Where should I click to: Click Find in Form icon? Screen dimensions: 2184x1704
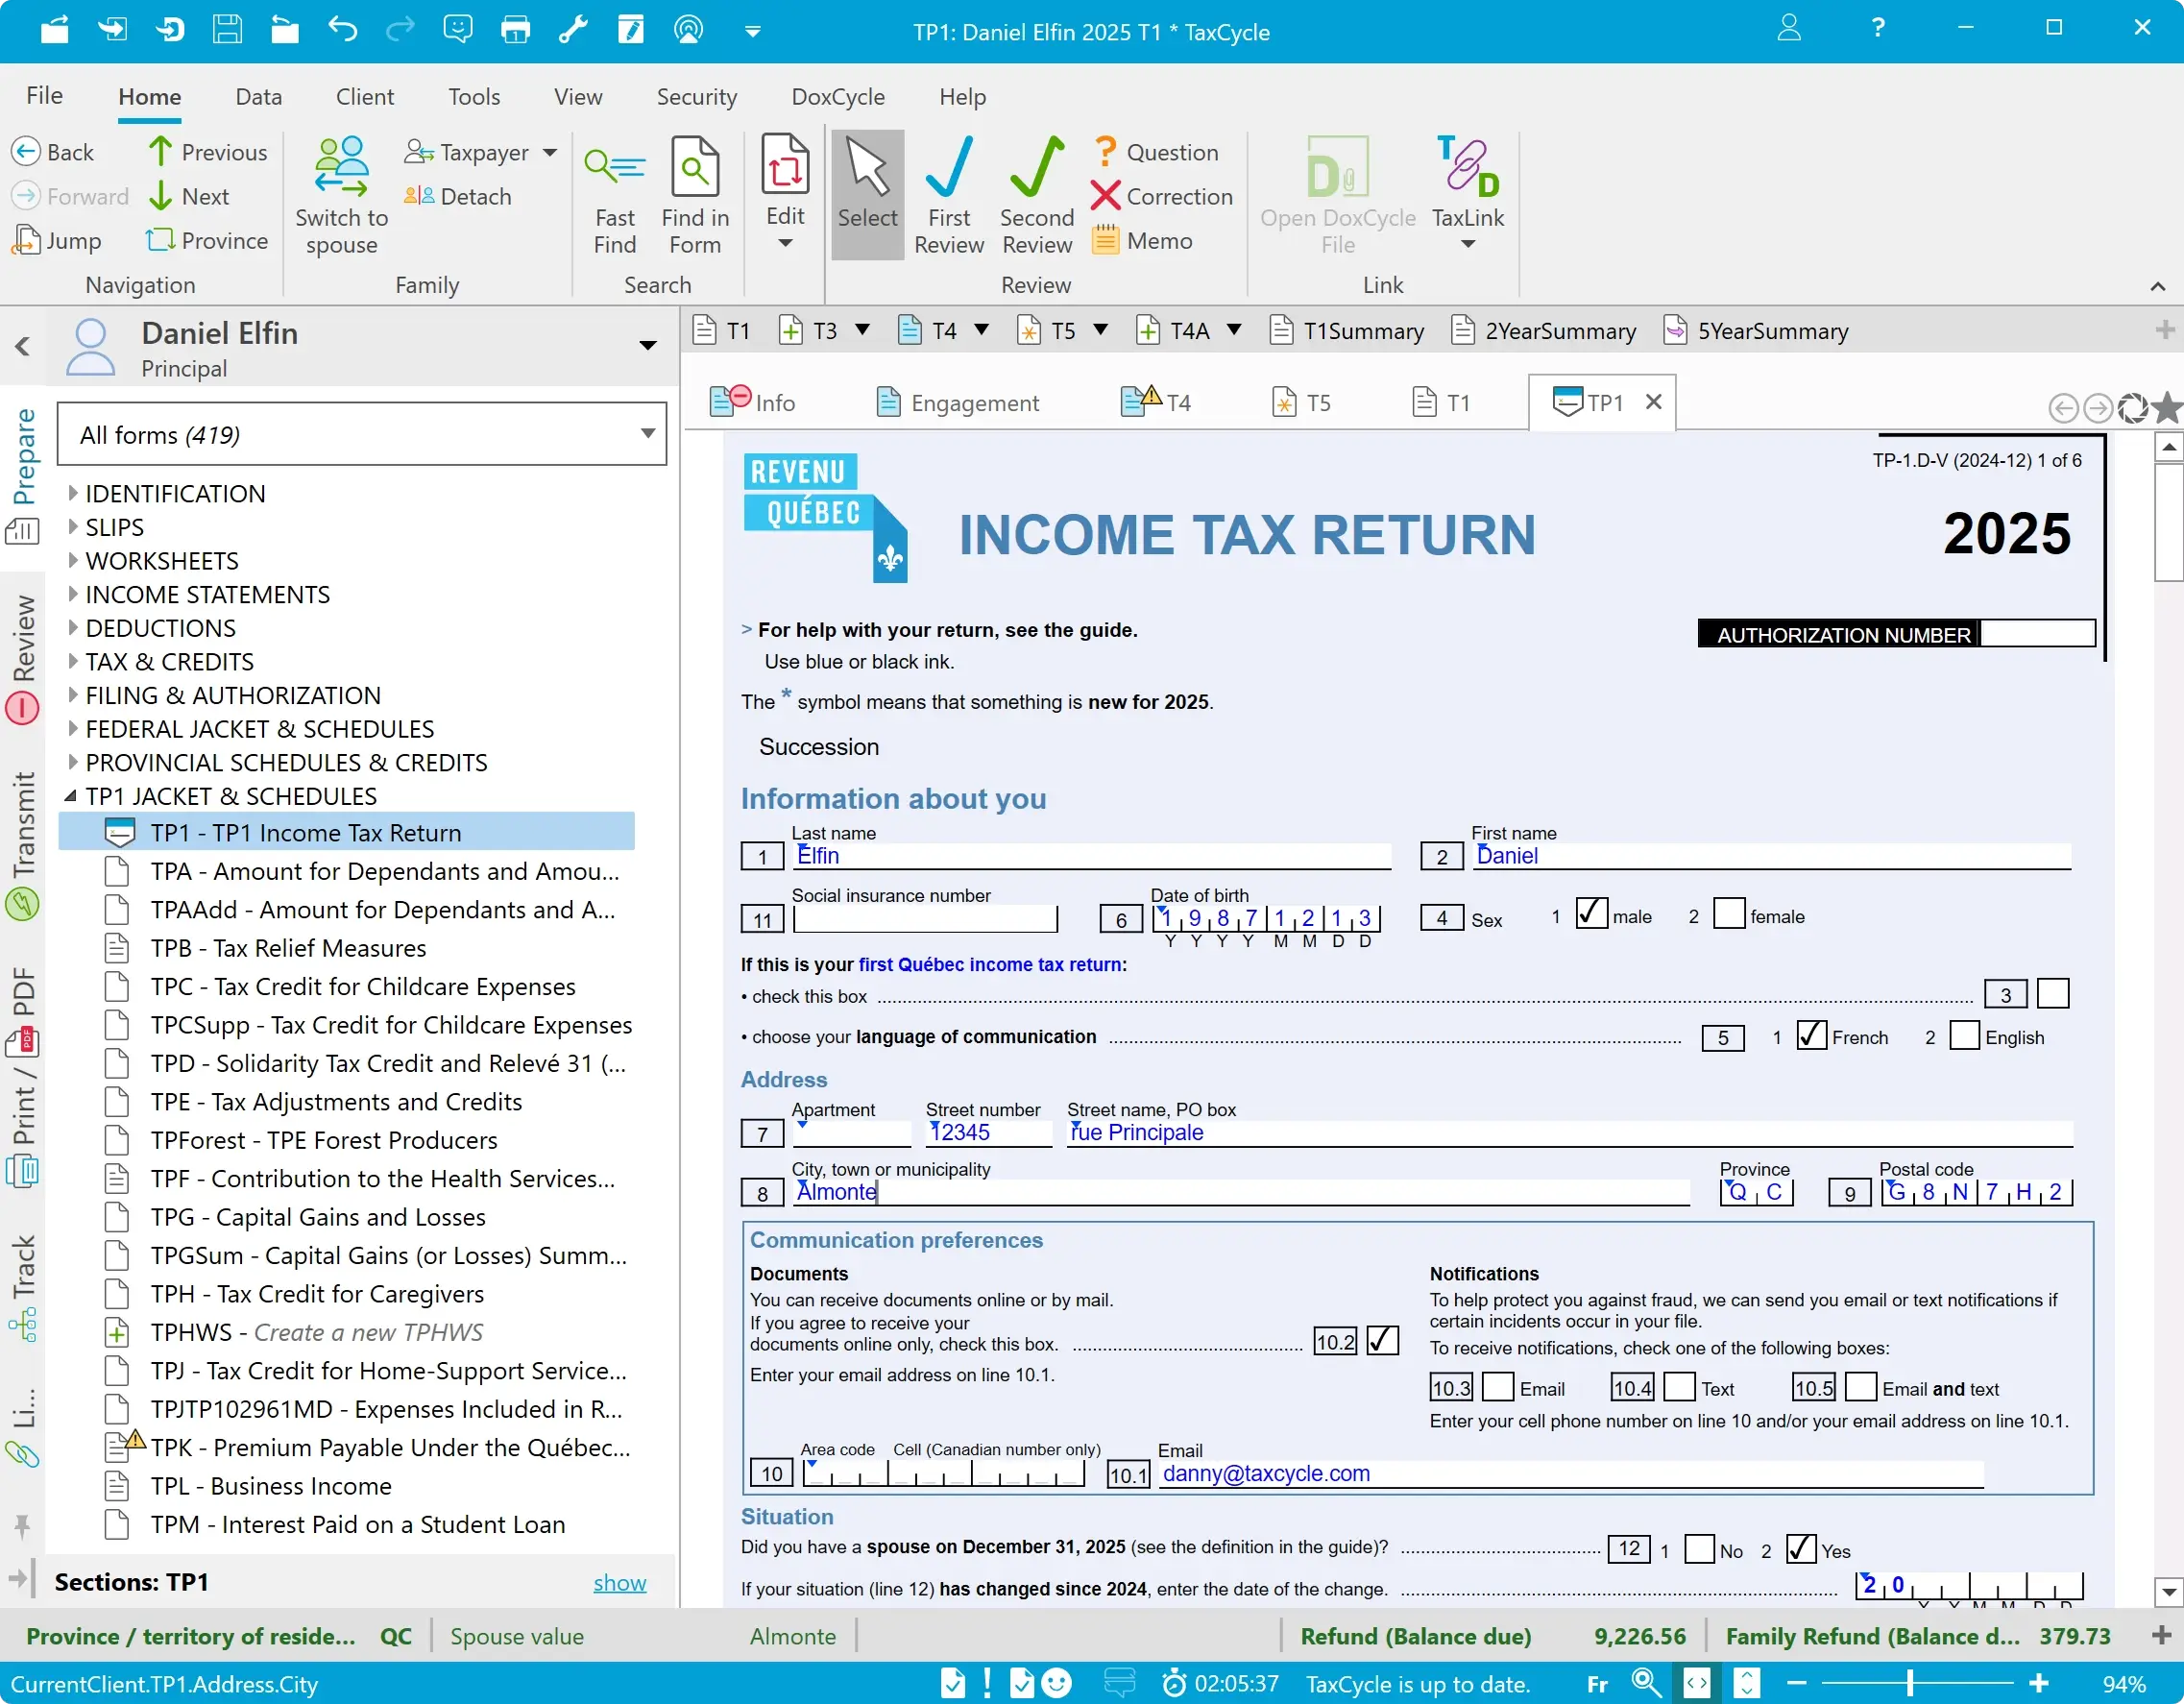(694, 168)
